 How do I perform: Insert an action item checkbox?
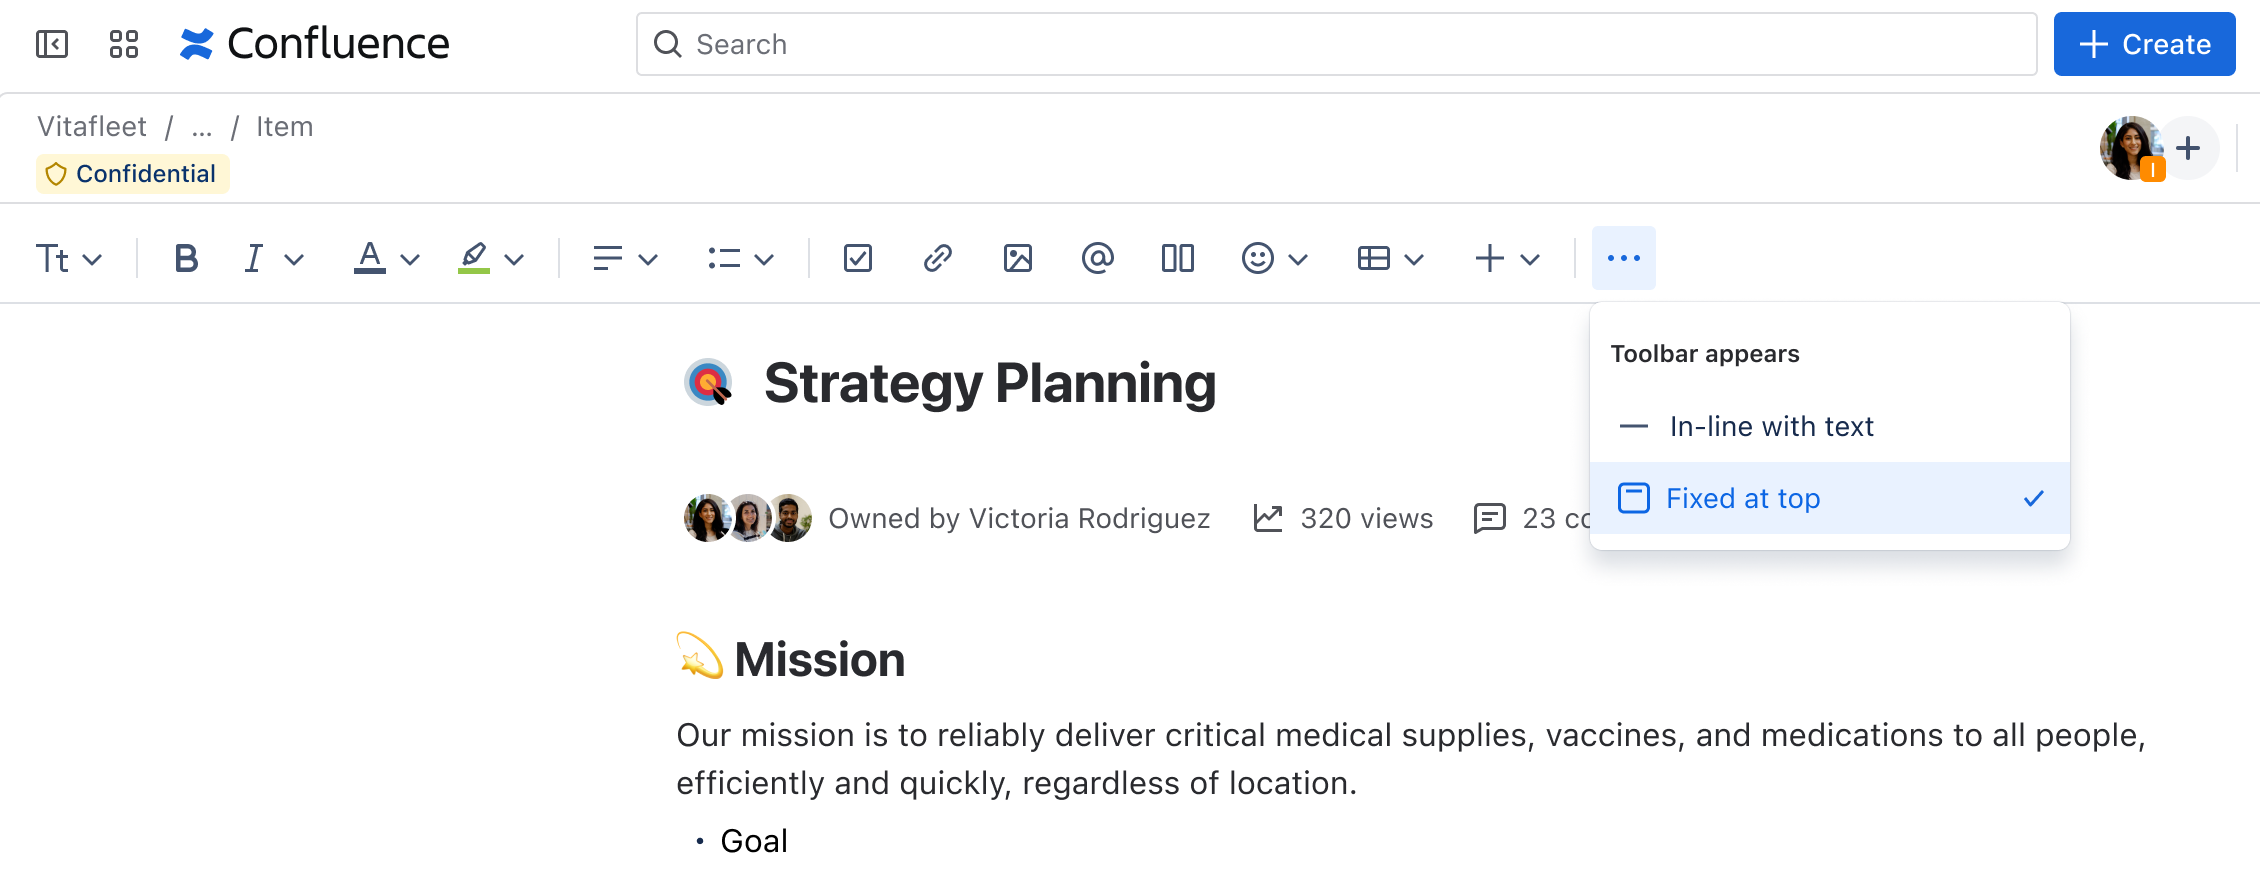pyautogui.click(x=857, y=259)
